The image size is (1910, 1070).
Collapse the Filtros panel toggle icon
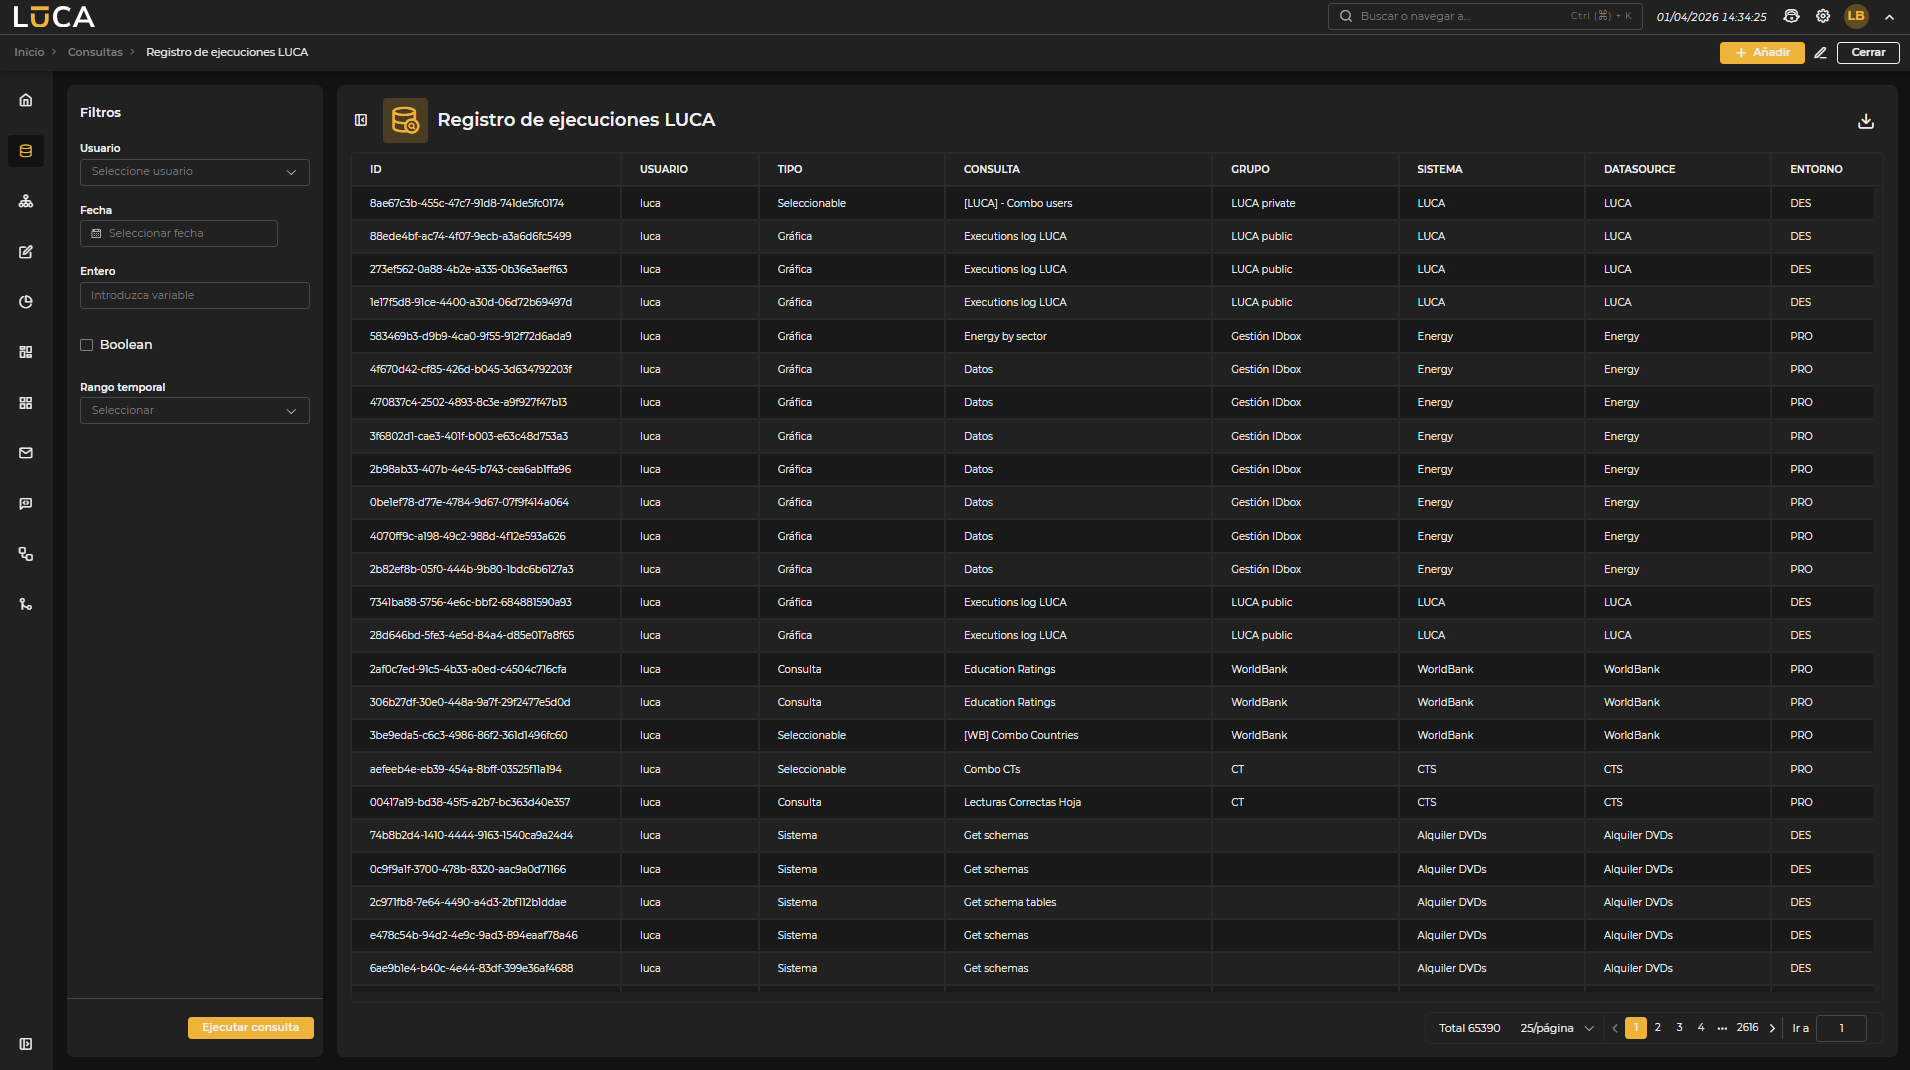[x=361, y=120]
